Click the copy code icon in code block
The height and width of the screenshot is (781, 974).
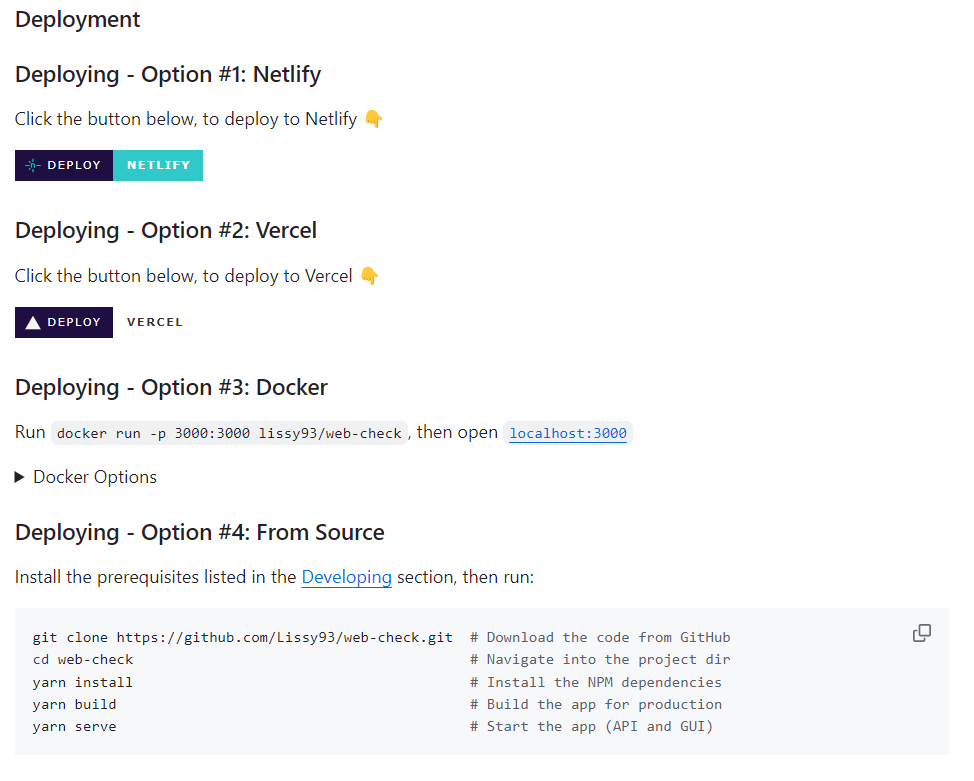921,633
